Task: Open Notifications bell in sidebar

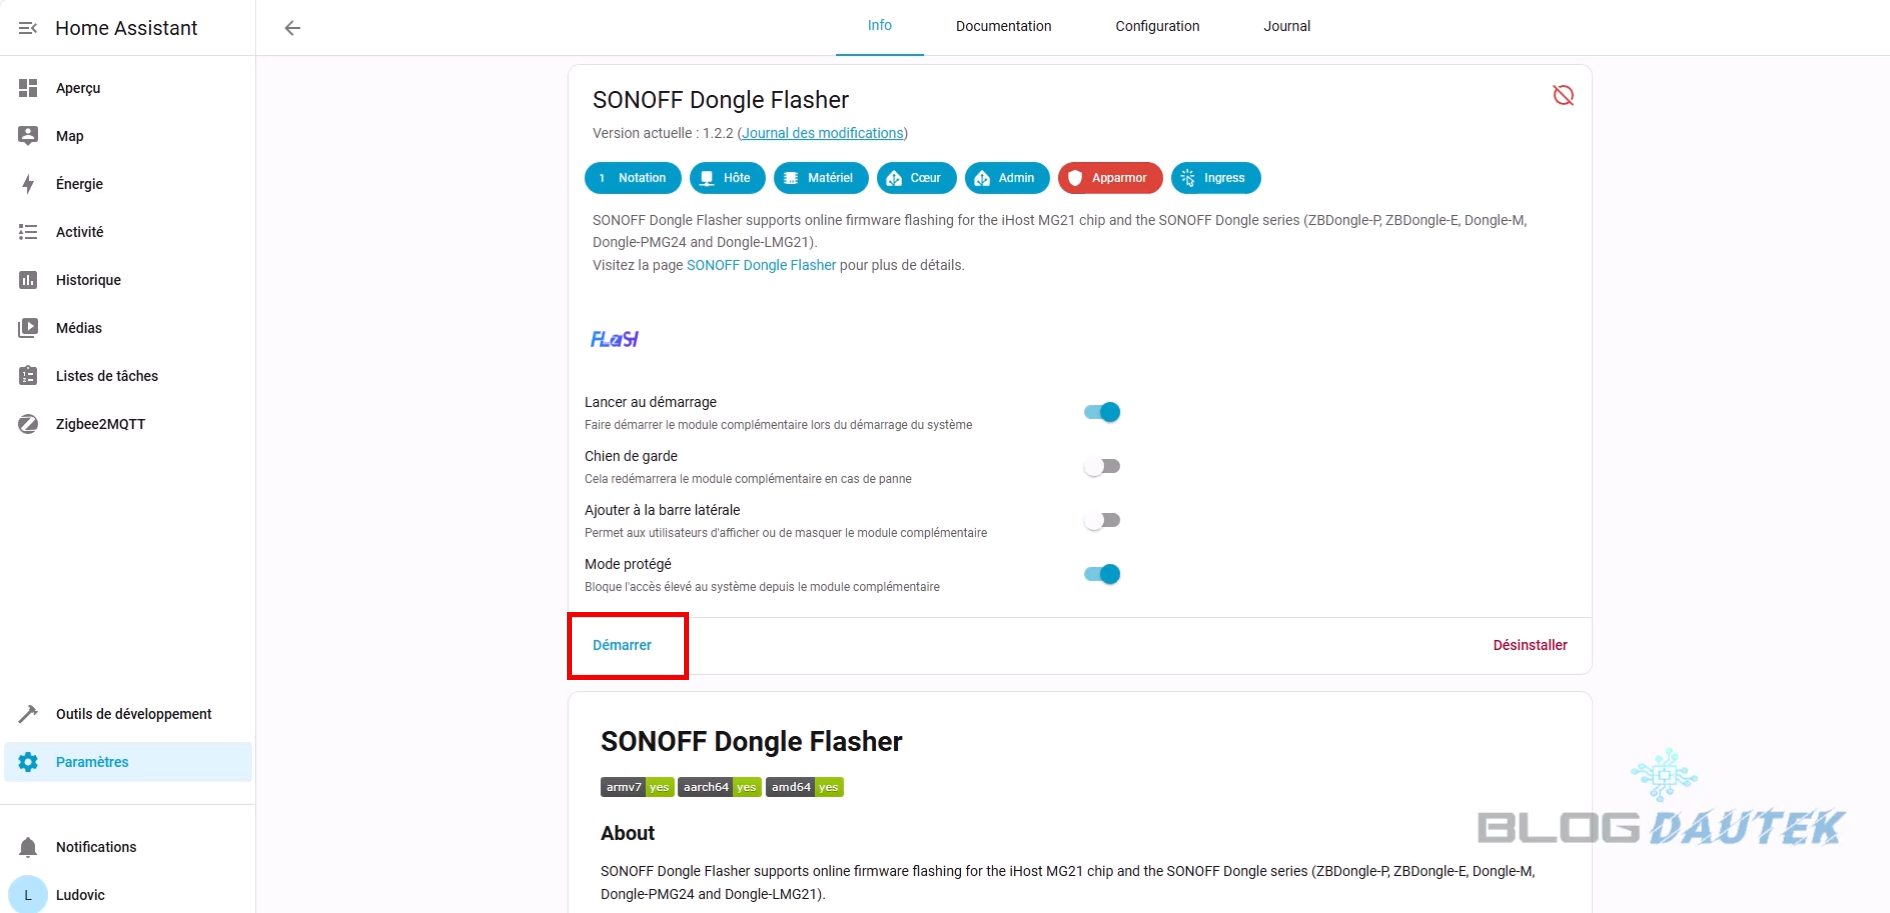Action: coord(28,847)
